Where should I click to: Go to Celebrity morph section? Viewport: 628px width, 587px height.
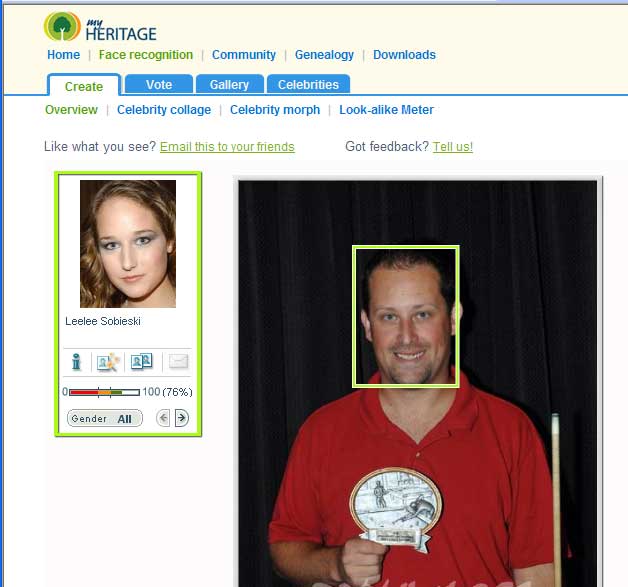click(275, 110)
